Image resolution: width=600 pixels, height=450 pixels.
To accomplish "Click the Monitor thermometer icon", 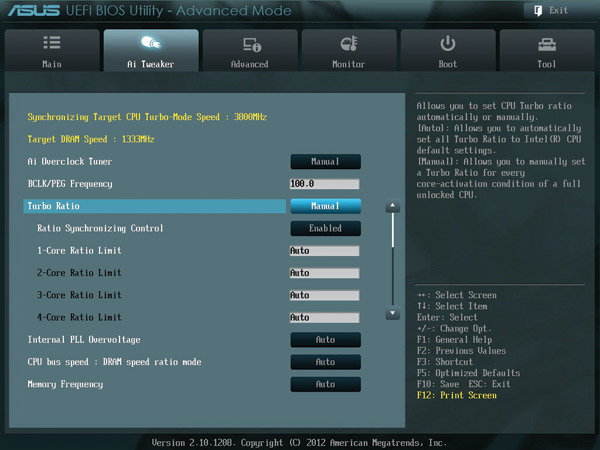I will (349, 44).
